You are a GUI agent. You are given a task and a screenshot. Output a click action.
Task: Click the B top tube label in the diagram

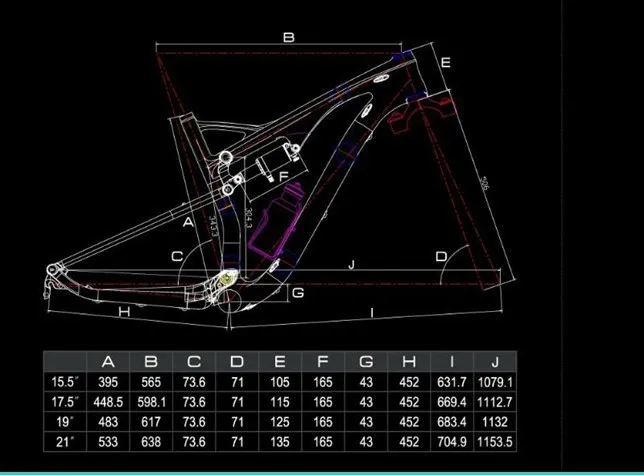click(x=289, y=37)
